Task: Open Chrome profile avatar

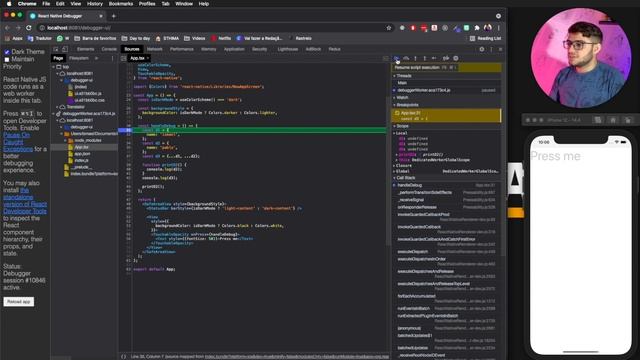Action: 488,28
